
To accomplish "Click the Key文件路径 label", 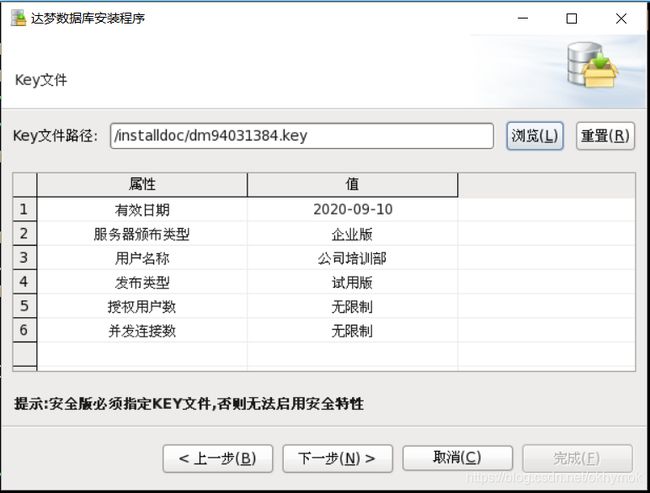I will point(55,136).
